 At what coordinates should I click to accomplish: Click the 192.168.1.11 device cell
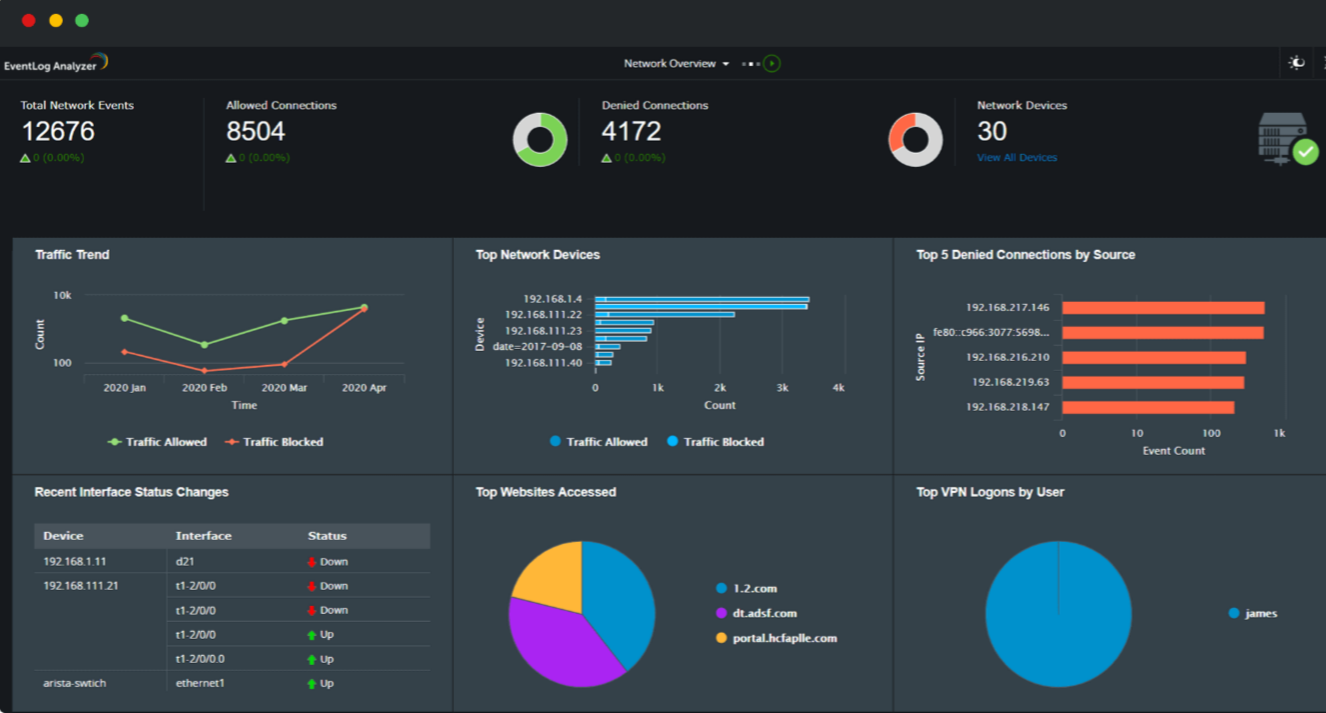(74, 562)
